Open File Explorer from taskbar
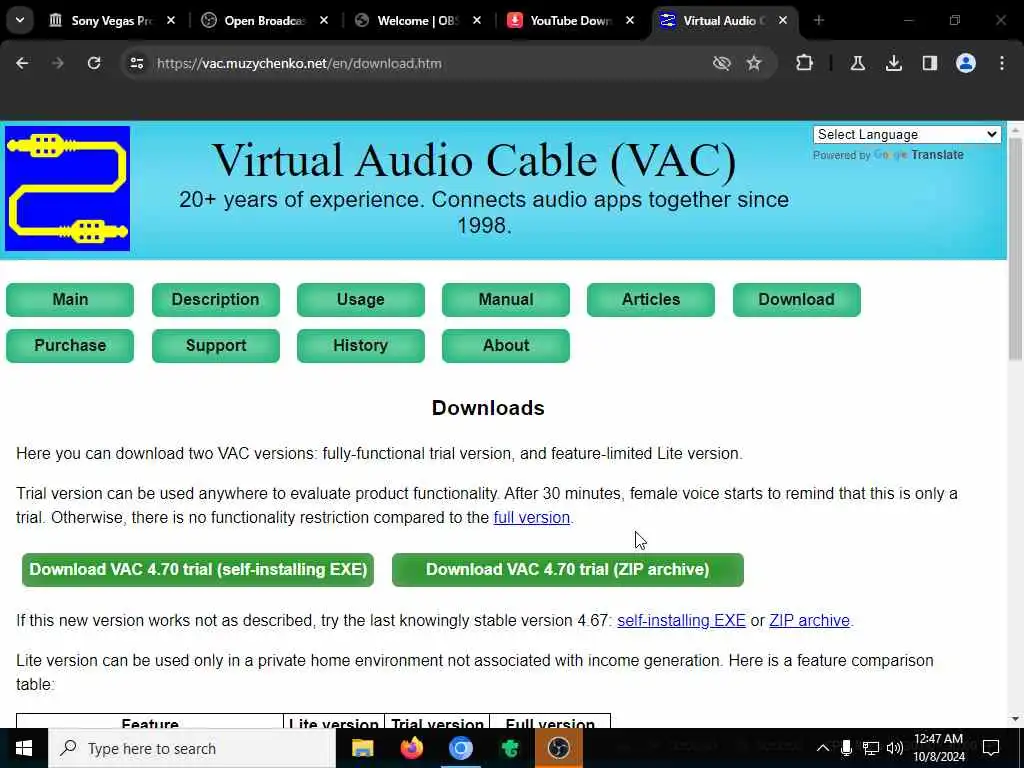 coord(362,748)
